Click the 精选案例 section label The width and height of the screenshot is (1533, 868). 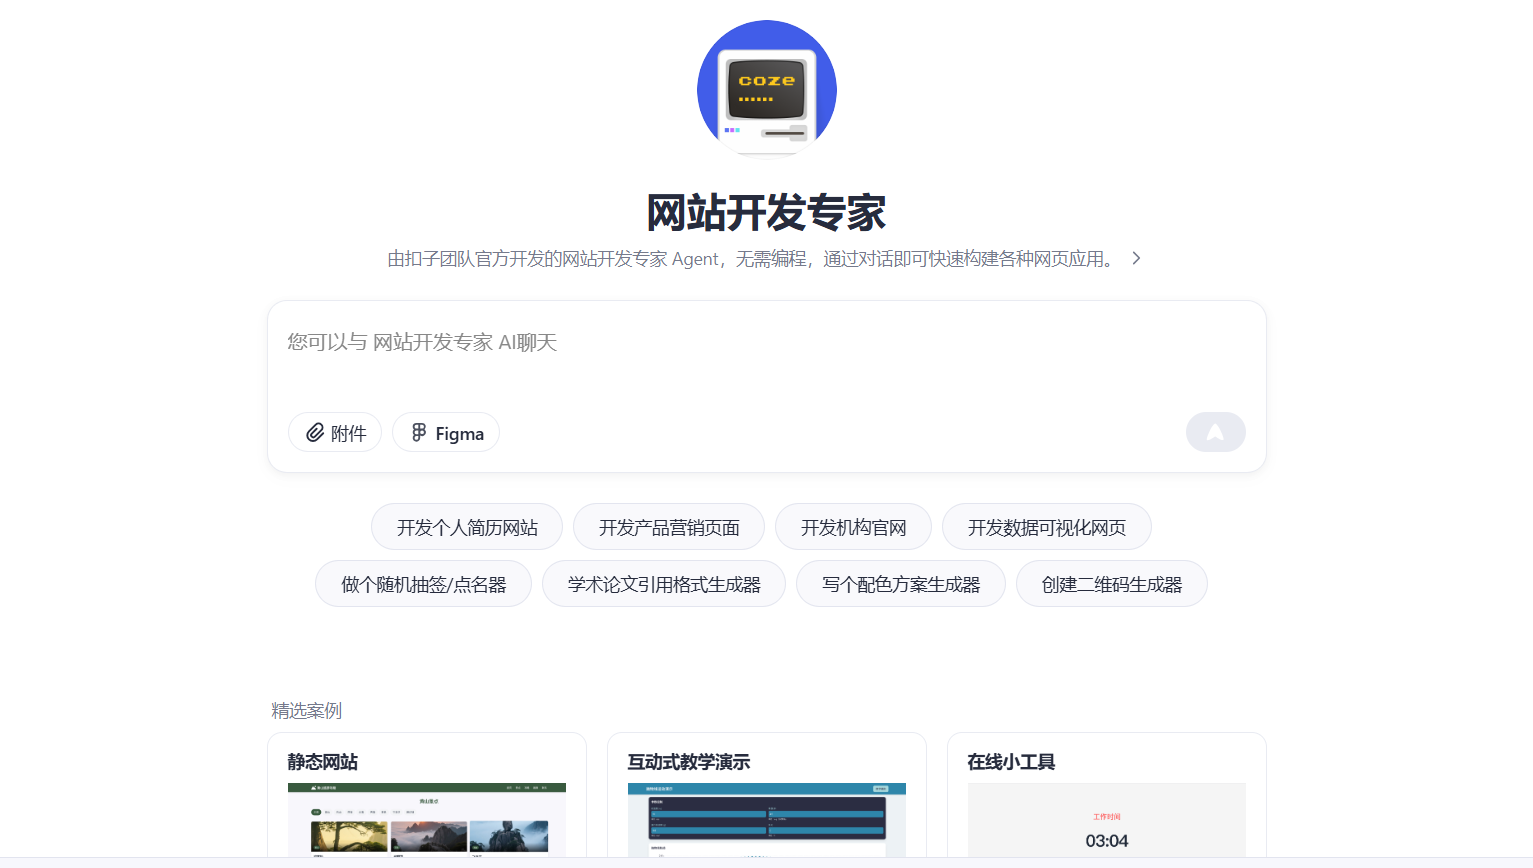(307, 711)
